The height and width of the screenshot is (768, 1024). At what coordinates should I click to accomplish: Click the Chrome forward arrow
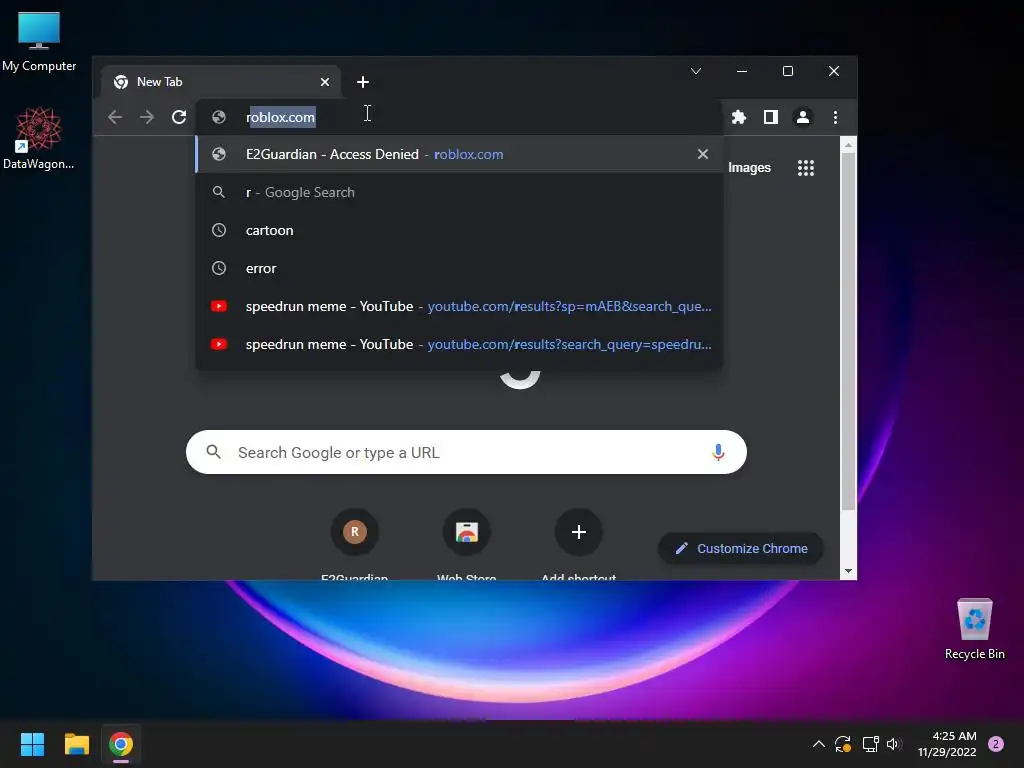click(147, 117)
